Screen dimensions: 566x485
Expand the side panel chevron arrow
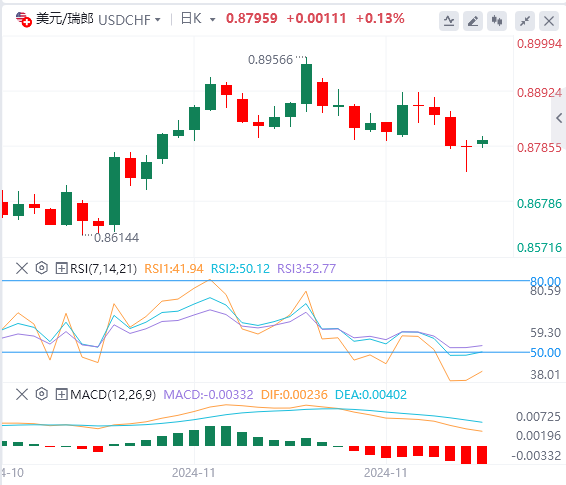tap(559, 118)
